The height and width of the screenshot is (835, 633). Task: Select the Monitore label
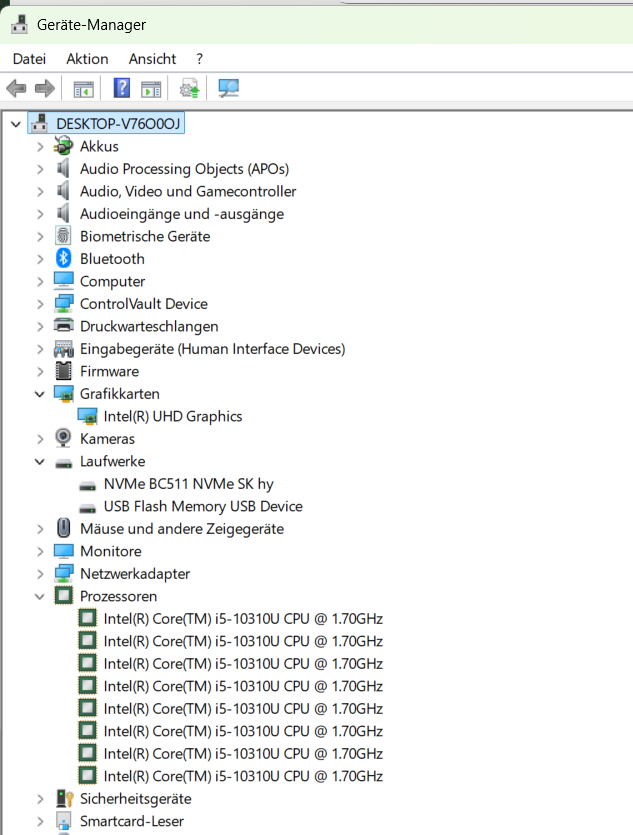(x=111, y=551)
